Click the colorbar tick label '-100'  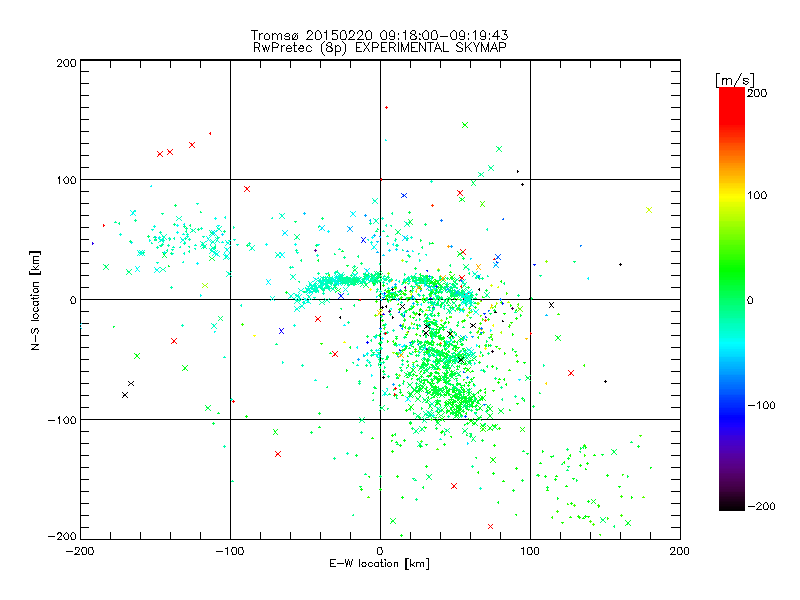click(x=761, y=406)
